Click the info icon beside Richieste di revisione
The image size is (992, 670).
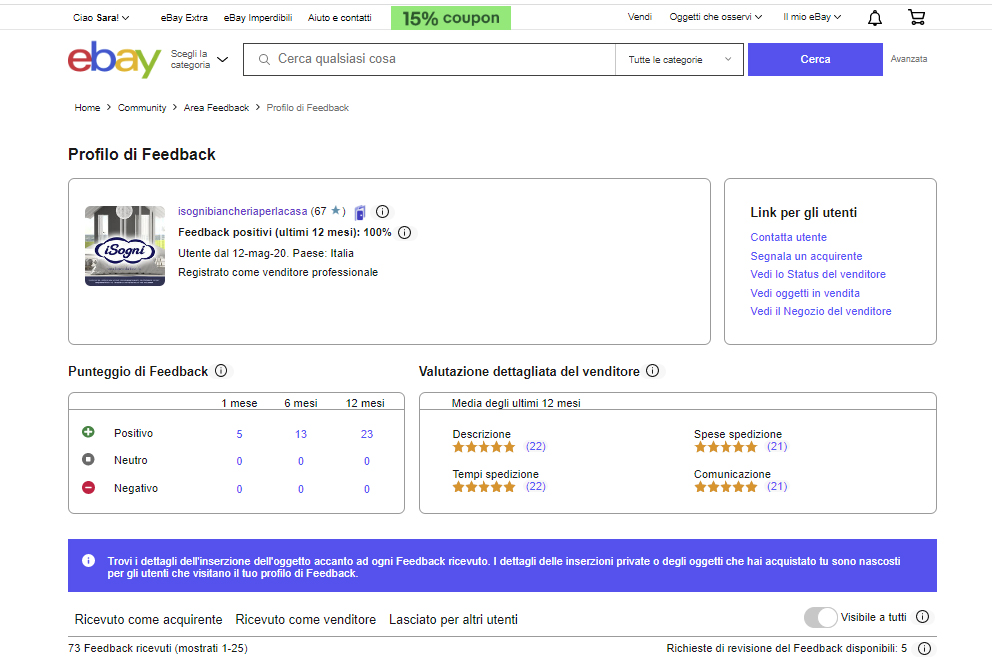click(924, 648)
